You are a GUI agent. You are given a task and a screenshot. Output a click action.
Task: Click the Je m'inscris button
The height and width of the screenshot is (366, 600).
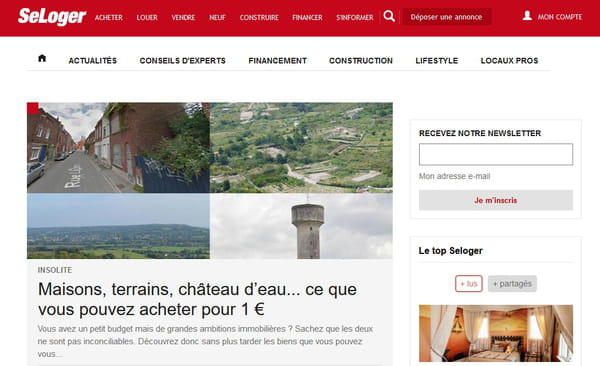click(496, 200)
